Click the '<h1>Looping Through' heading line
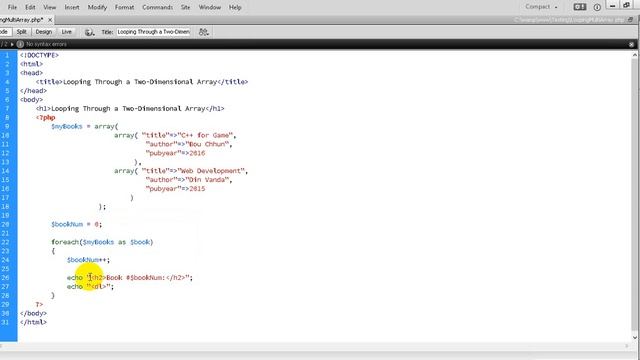The height and width of the screenshot is (360, 640). point(130,109)
